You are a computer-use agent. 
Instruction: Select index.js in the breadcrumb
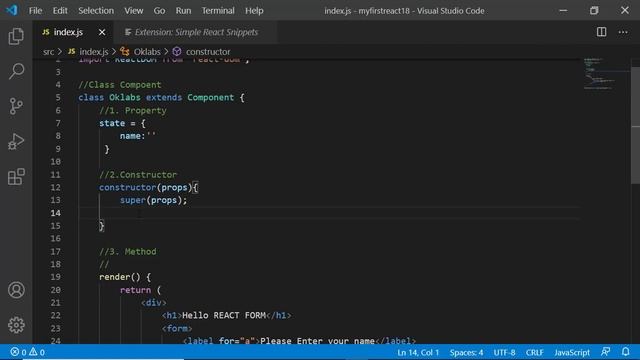pyautogui.click(x=93, y=52)
